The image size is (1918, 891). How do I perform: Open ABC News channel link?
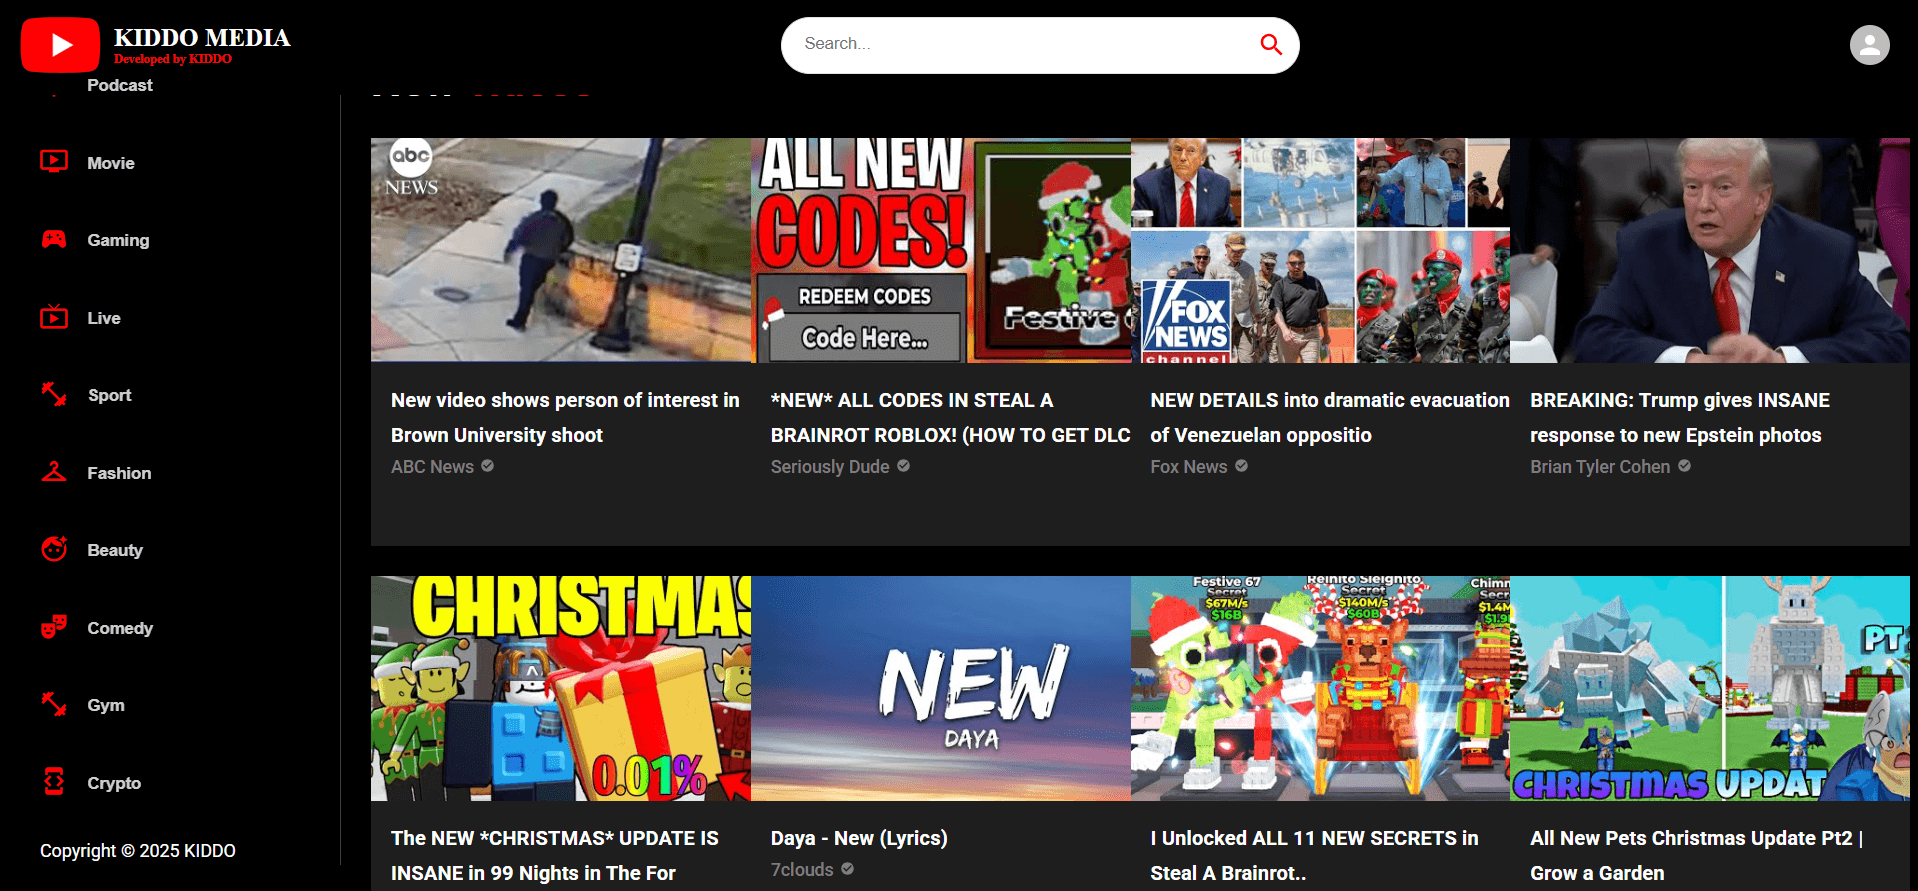point(432,467)
